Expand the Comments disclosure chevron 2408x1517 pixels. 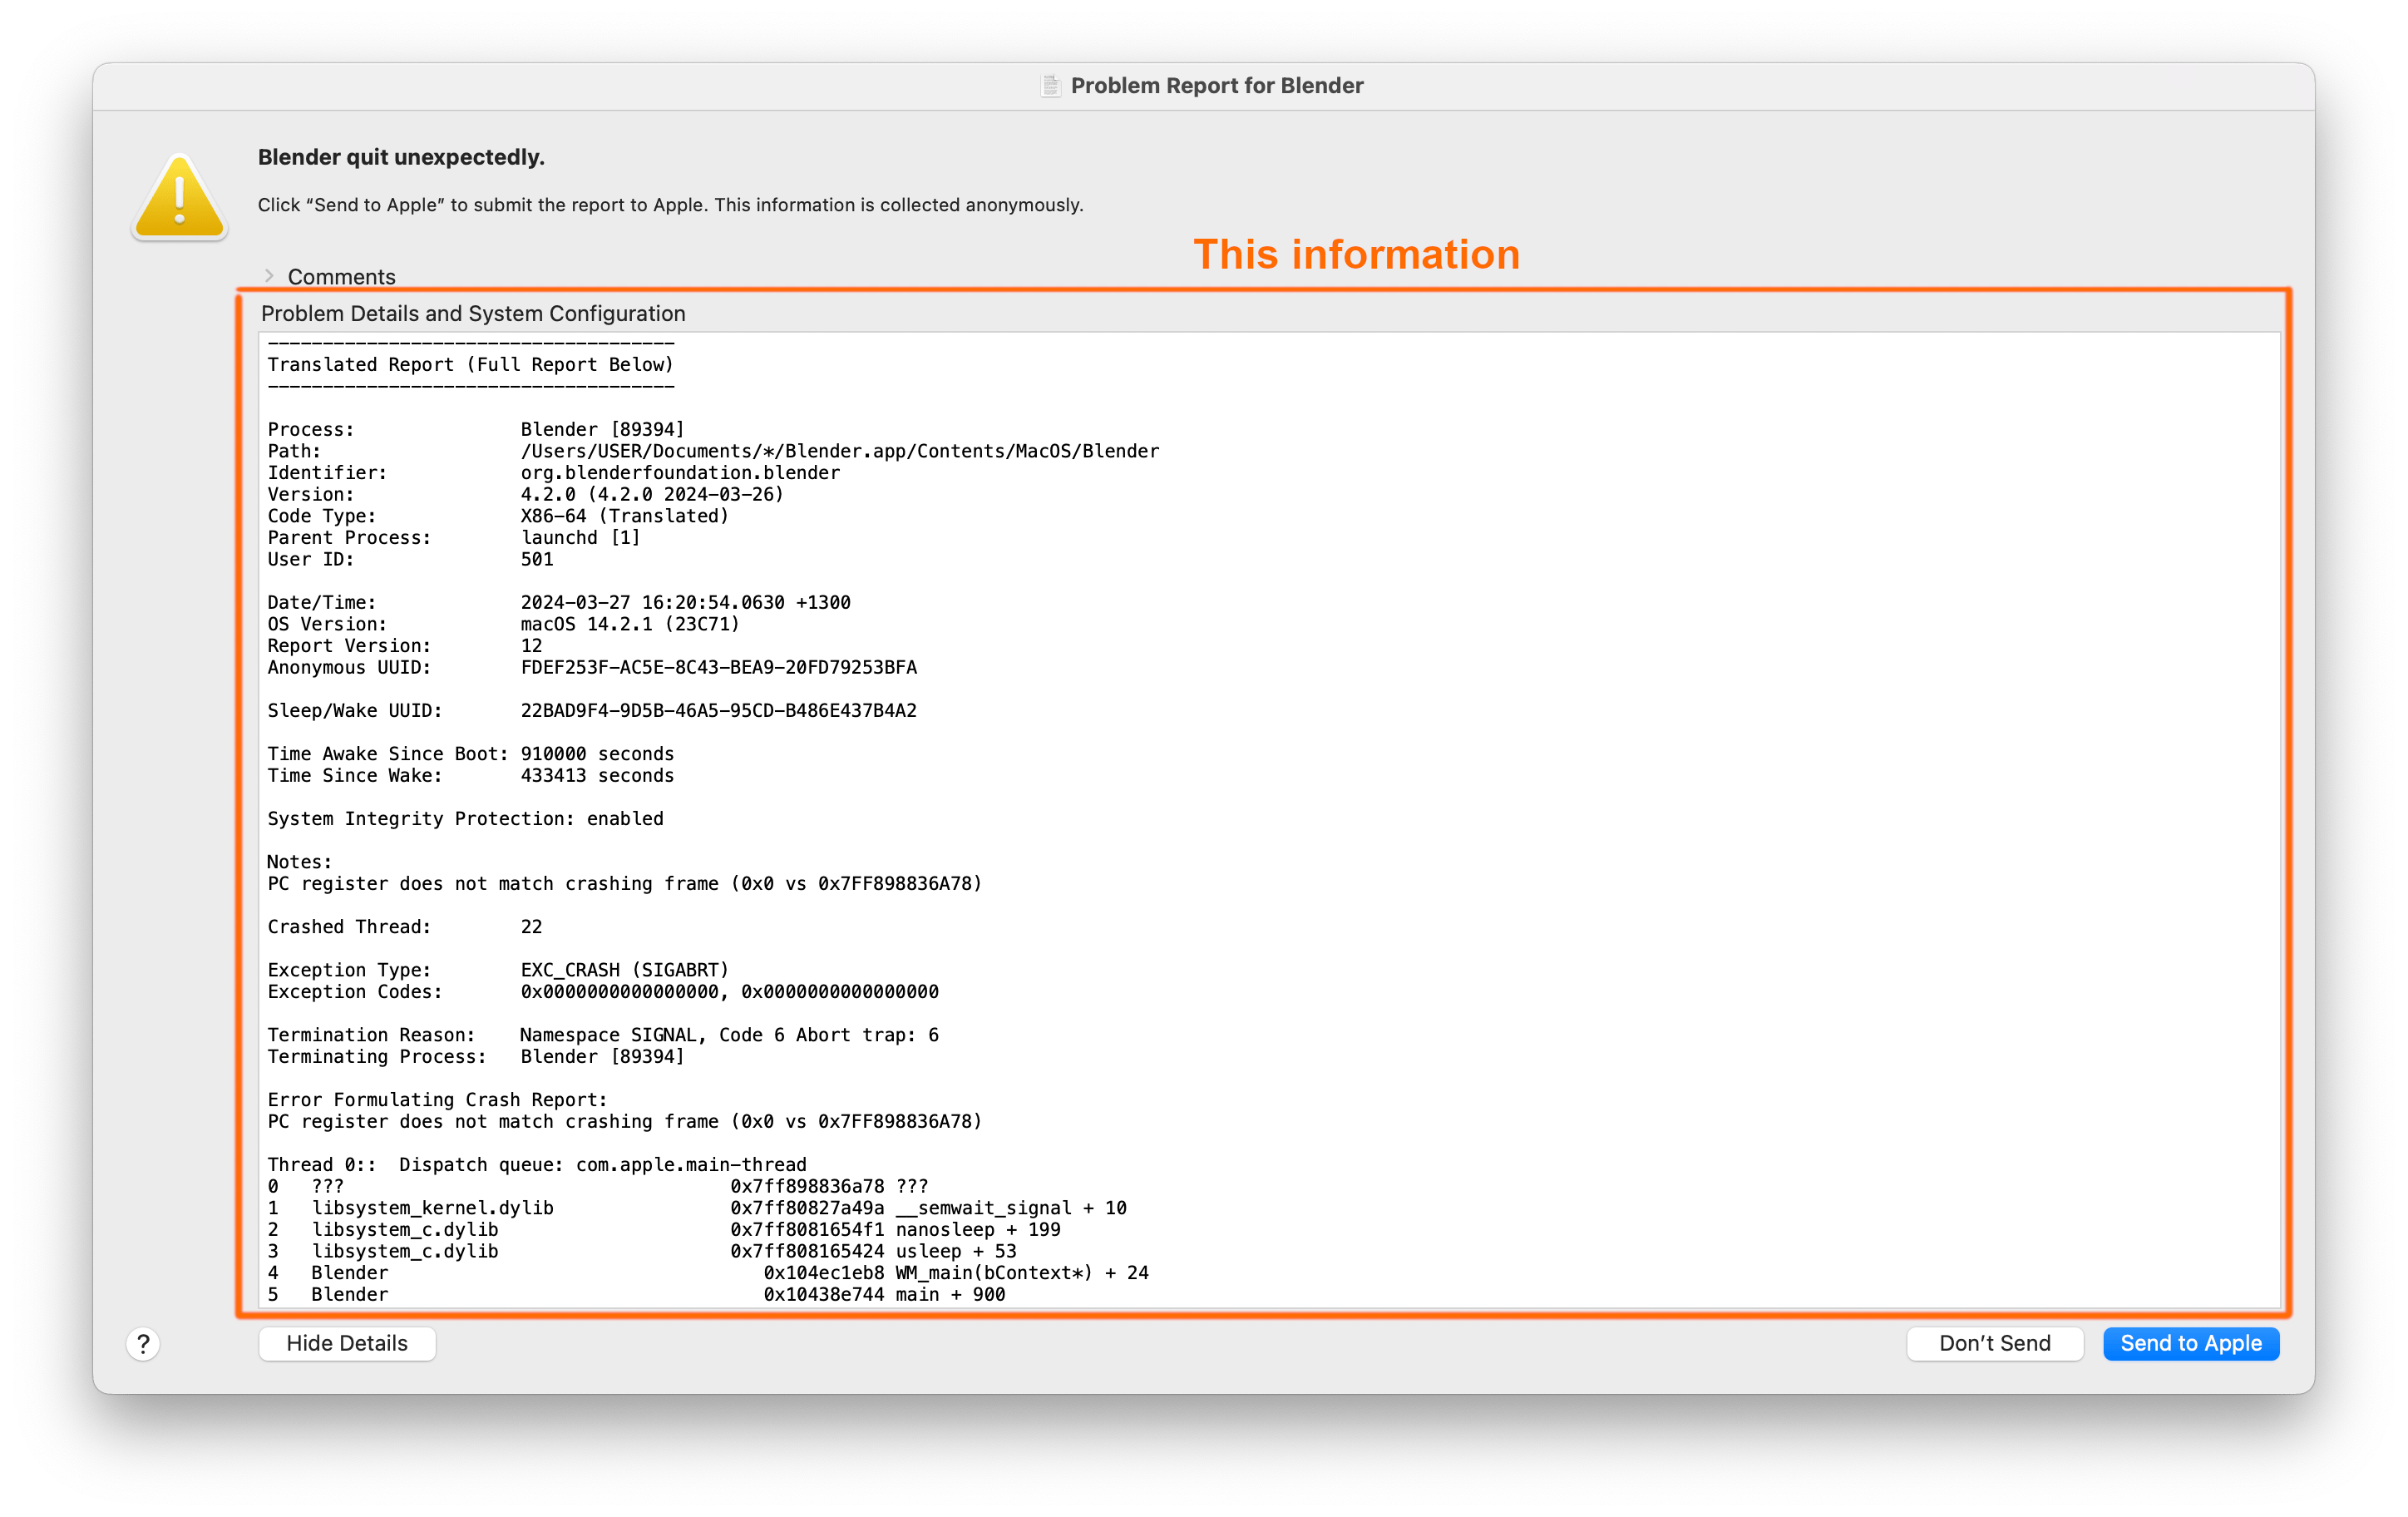click(x=269, y=275)
